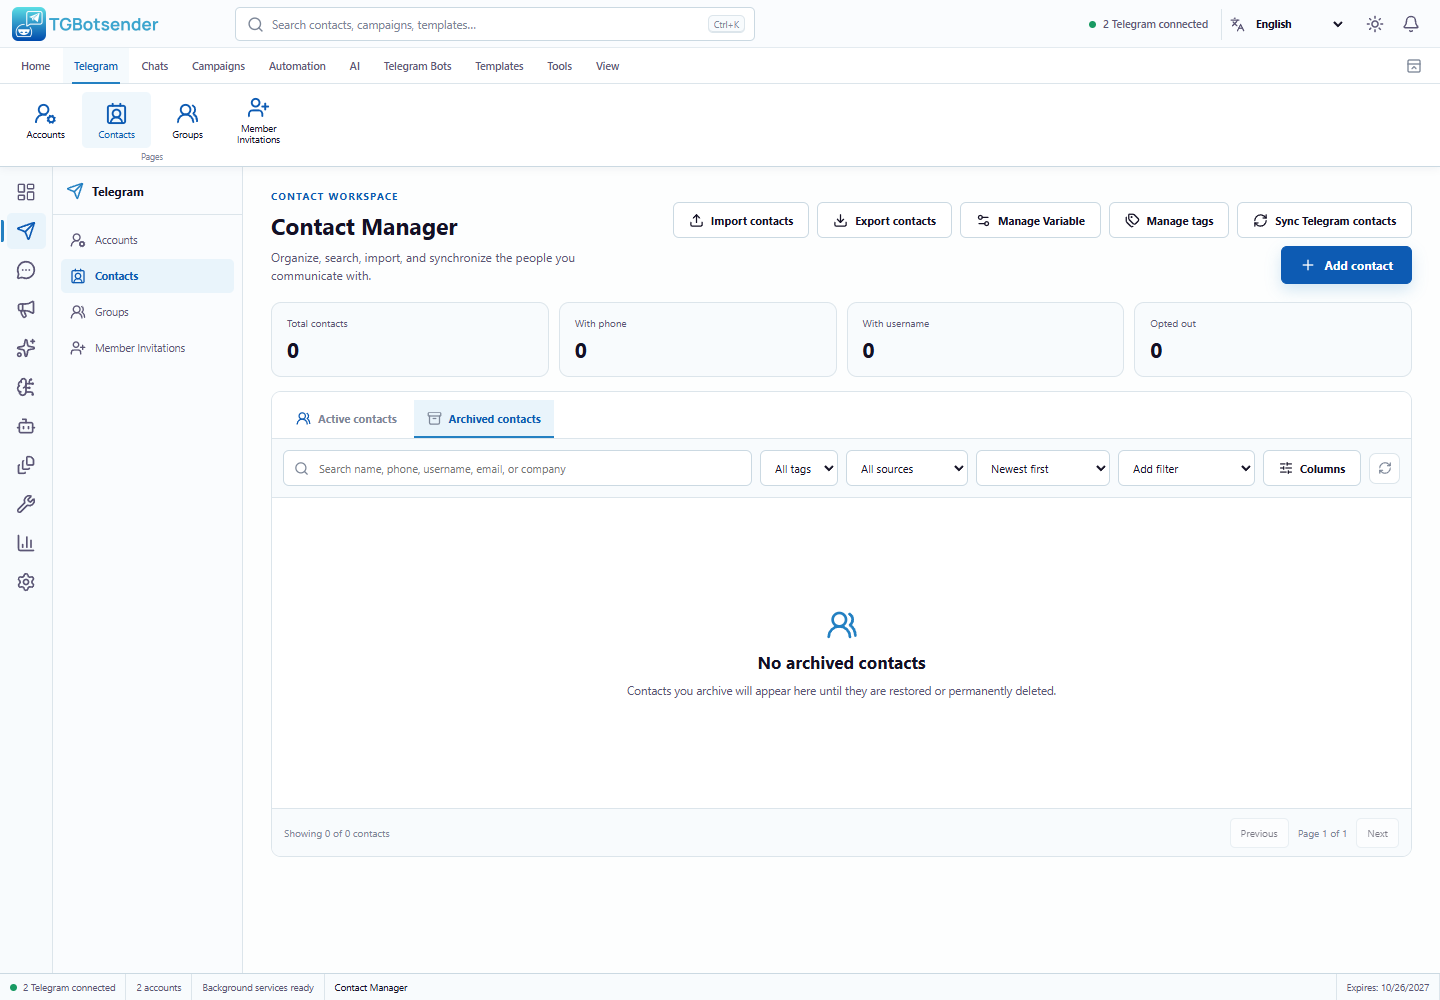Viewport: 1440px width, 1000px height.
Task: Open the settings gear in the left rail
Action: (x=26, y=582)
